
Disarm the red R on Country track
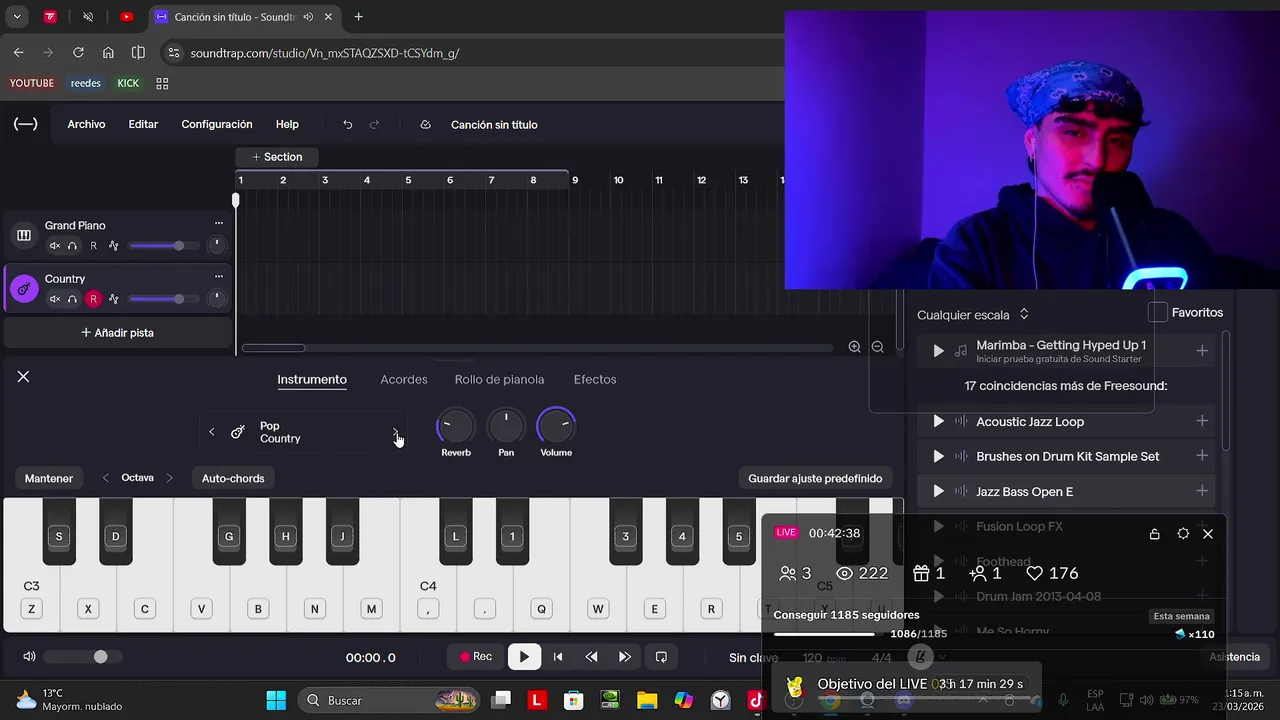[x=94, y=299]
